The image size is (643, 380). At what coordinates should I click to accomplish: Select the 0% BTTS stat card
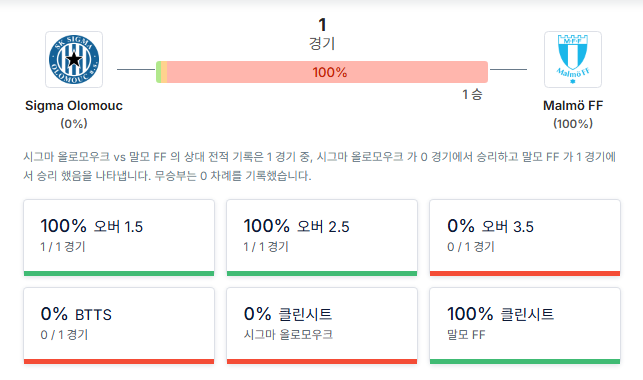coord(119,326)
